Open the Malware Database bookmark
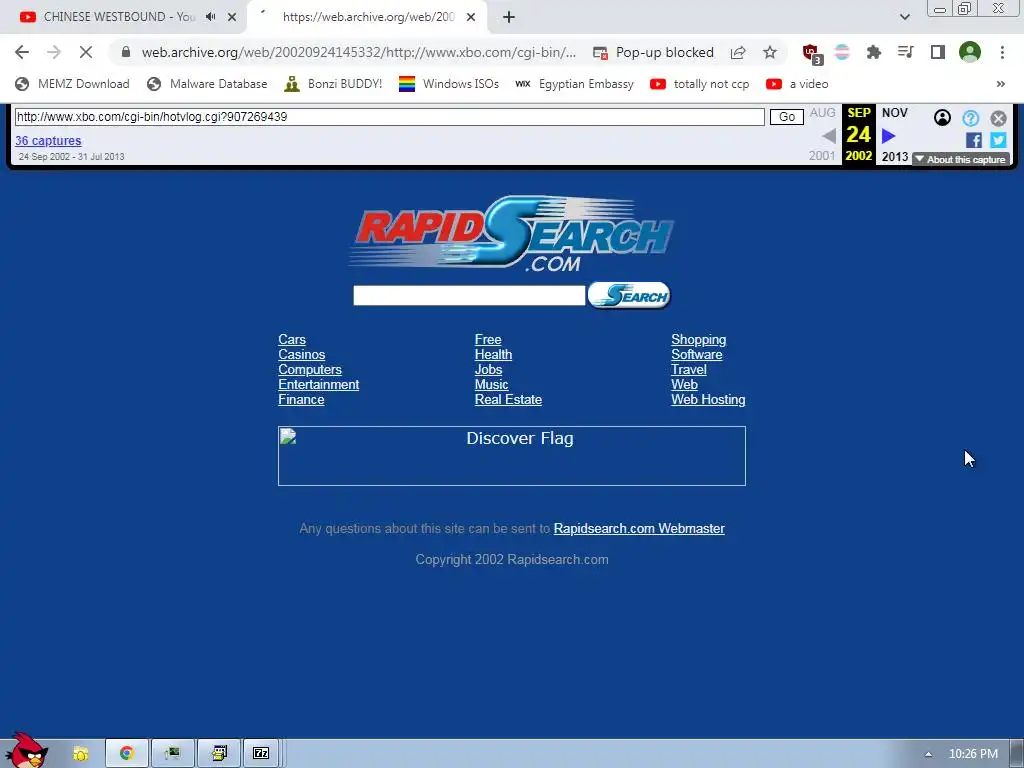 207,84
